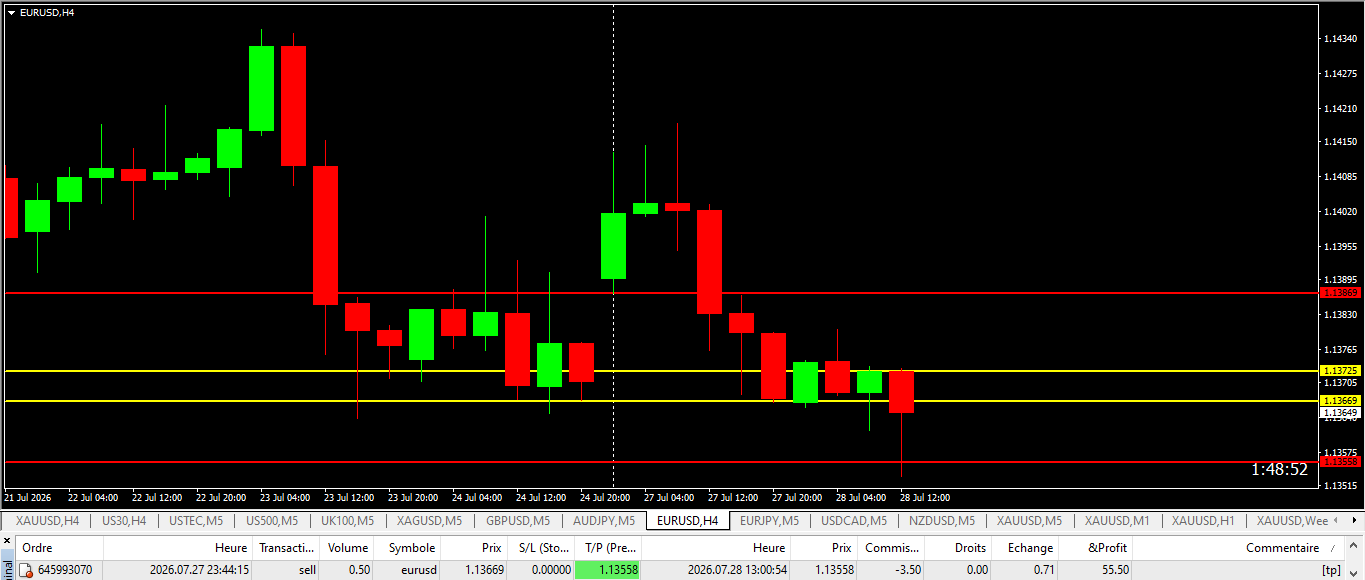
Task: Click the 24 Jul 20:00 time label
Action: tap(607, 497)
